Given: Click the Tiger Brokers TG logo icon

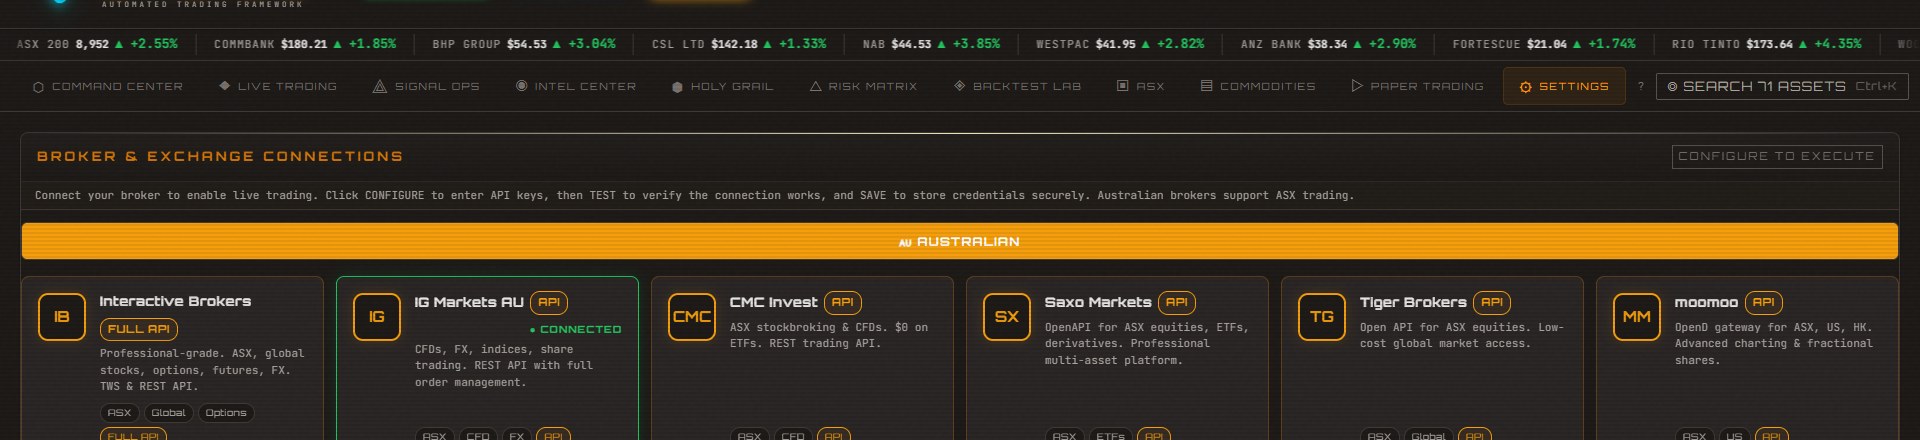Looking at the screenshot, I should pyautogui.click(x=1322, y=317).
